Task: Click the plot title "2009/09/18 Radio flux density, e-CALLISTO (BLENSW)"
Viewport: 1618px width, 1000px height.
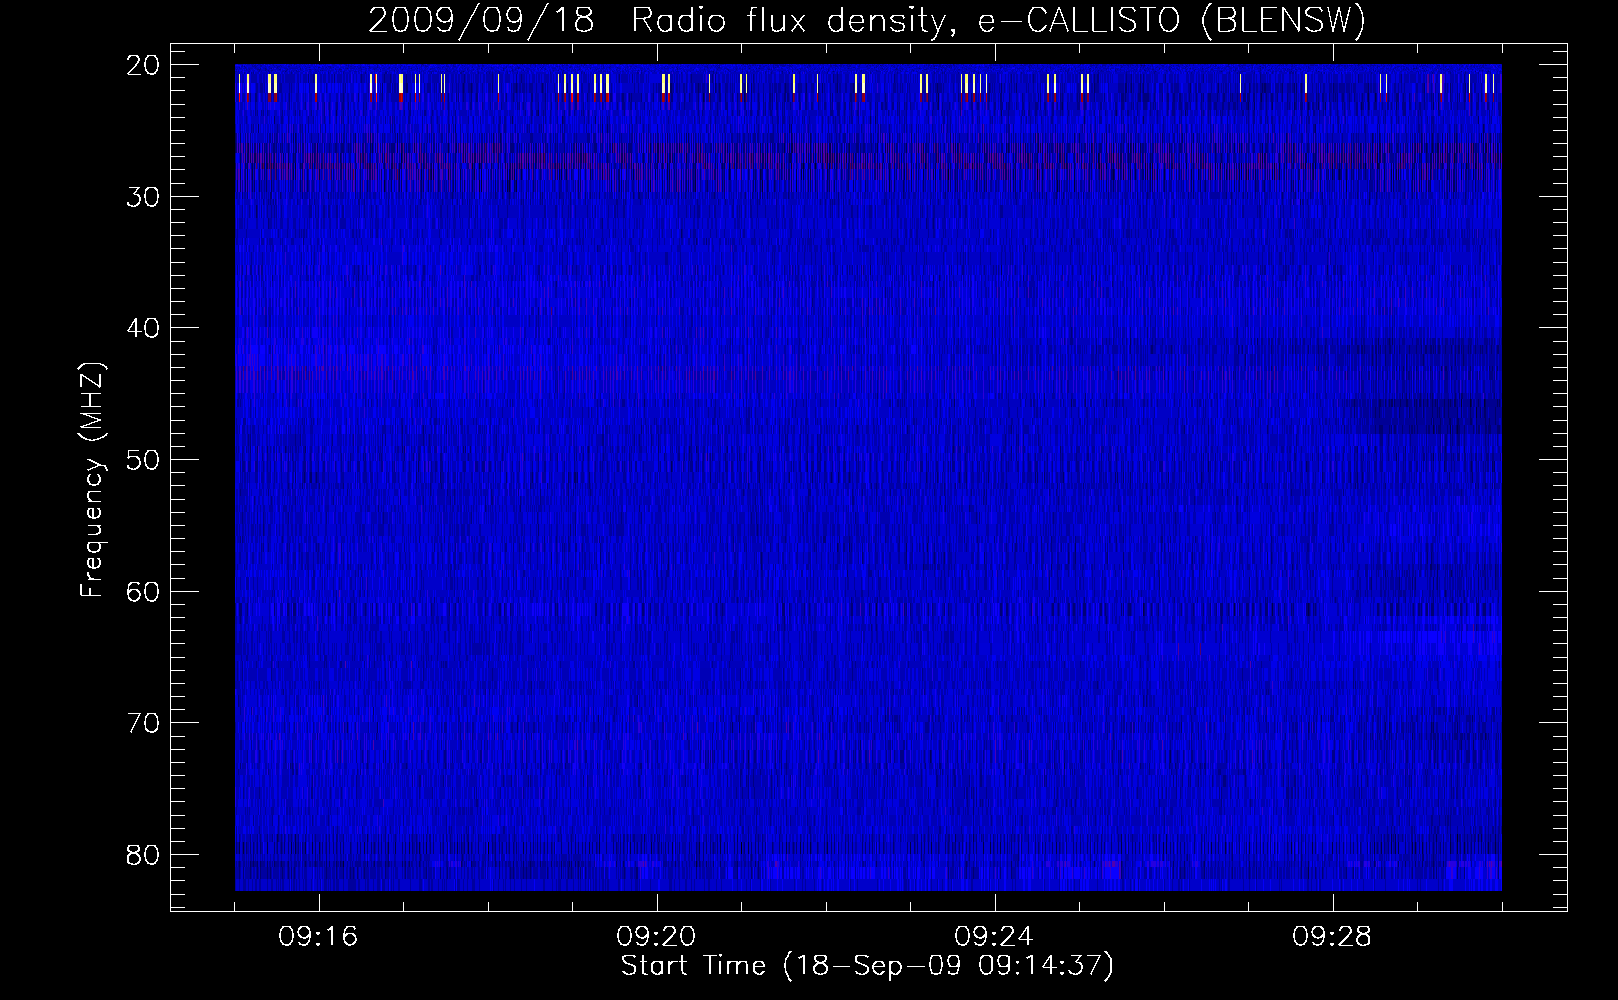Action: click(867, 20)
